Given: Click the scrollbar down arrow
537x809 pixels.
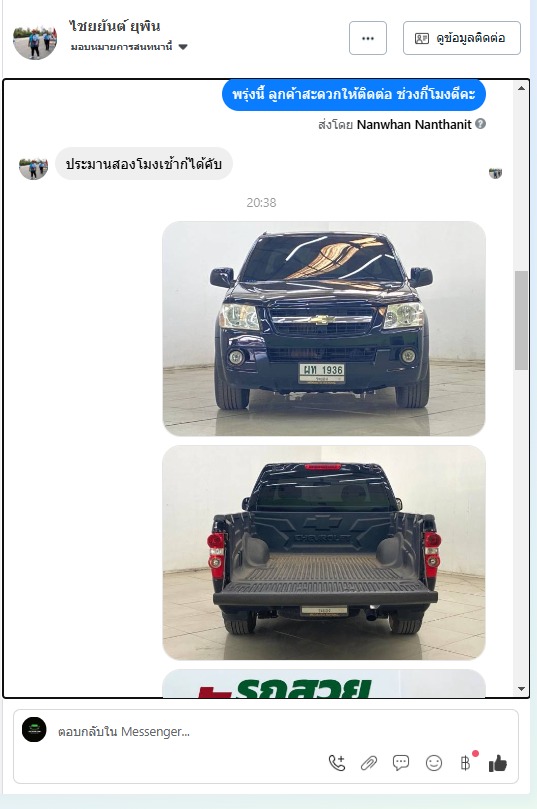Looking at the screenshot, I should (x=521, y=689).
